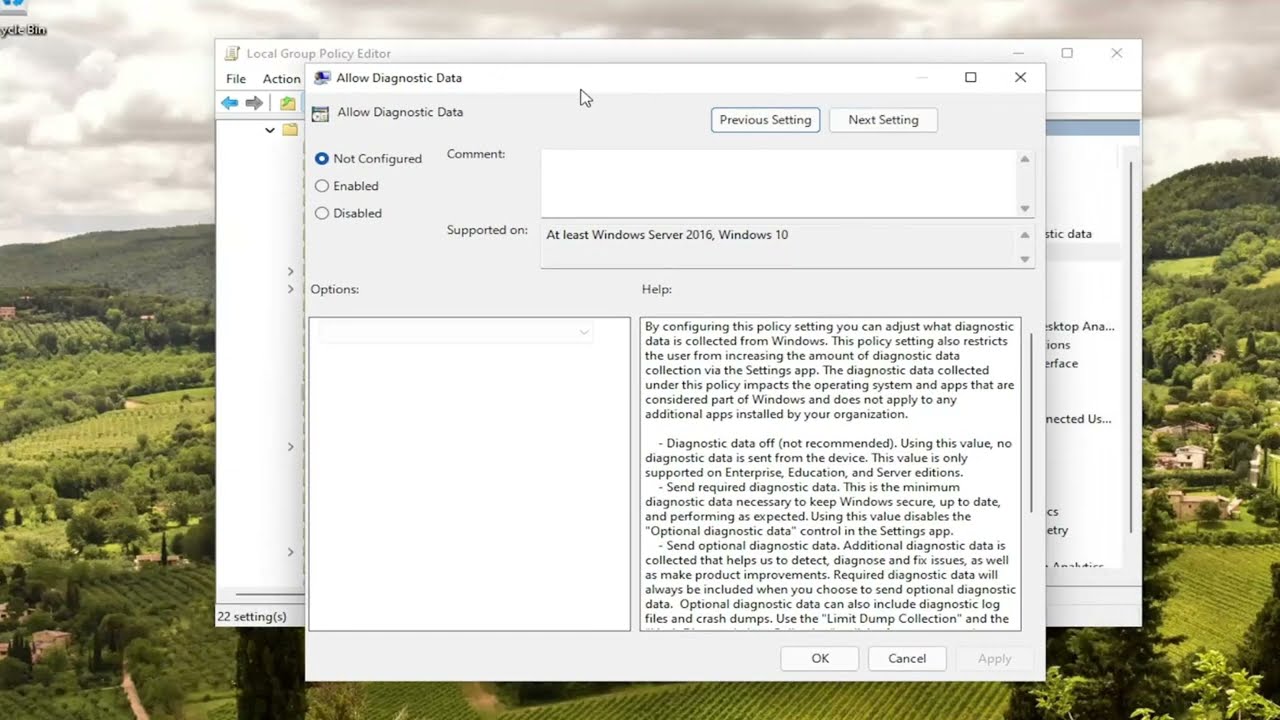Click the Cancel button
The width and height of the screenshot is (1280, 720).
coord(907,658)
